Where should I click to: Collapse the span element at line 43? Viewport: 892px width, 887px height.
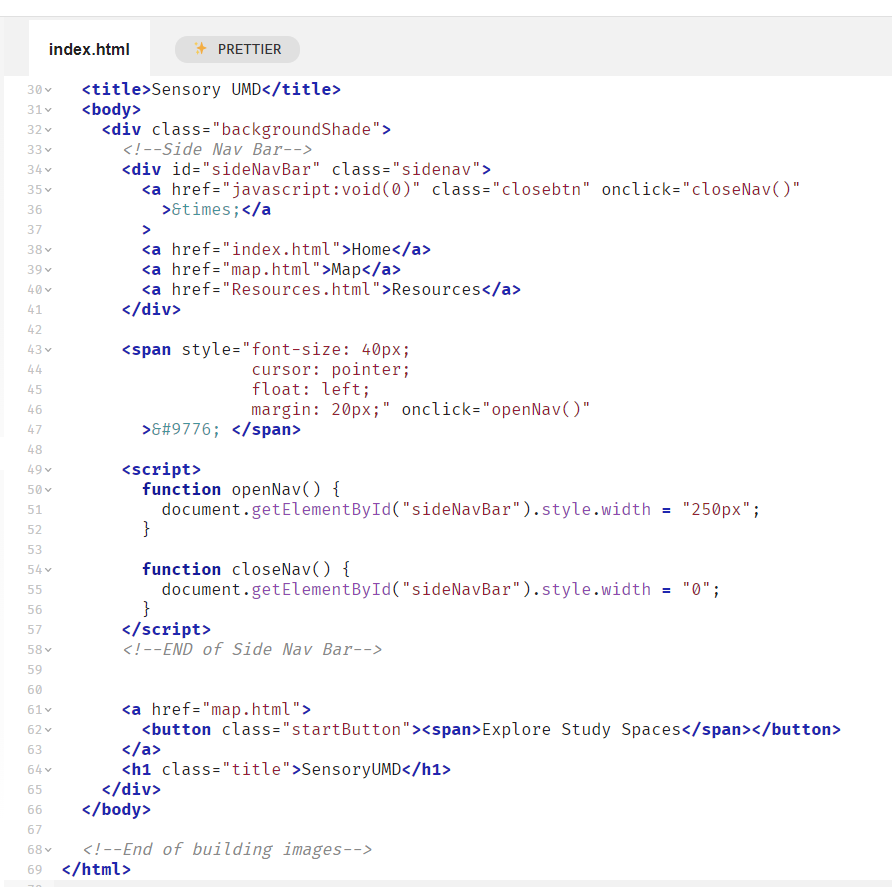[x=48, y=349]
